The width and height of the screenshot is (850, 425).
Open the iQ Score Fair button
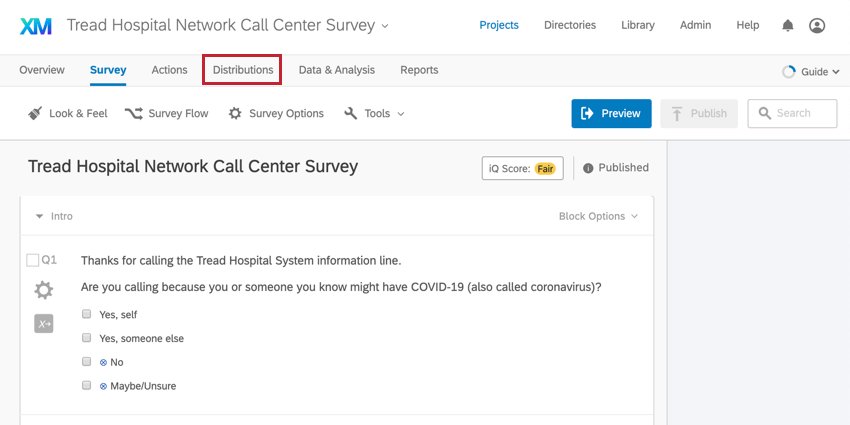[523, 168]
